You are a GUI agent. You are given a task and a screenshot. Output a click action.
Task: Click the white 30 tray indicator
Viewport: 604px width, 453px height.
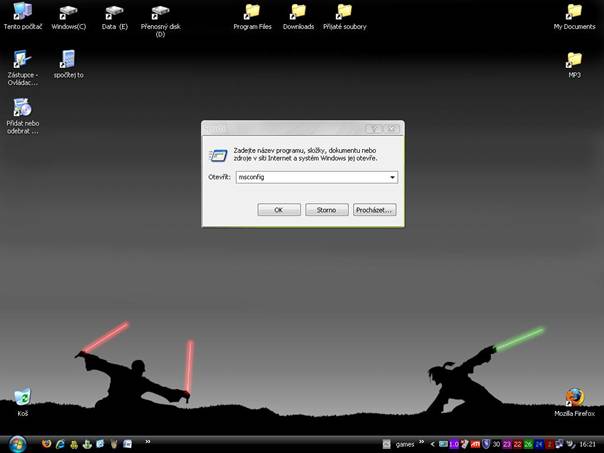point(496,444)
